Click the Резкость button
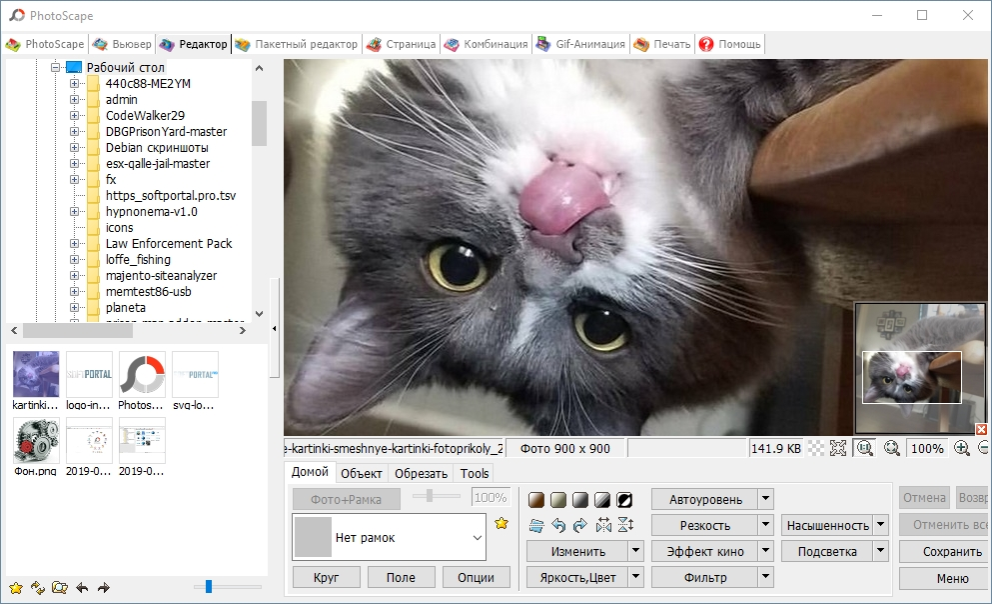Screen dimensions: 992x604 tap(704, 525)
